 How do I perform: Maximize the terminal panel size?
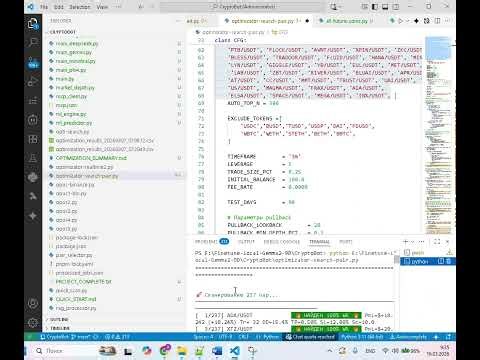437,242
